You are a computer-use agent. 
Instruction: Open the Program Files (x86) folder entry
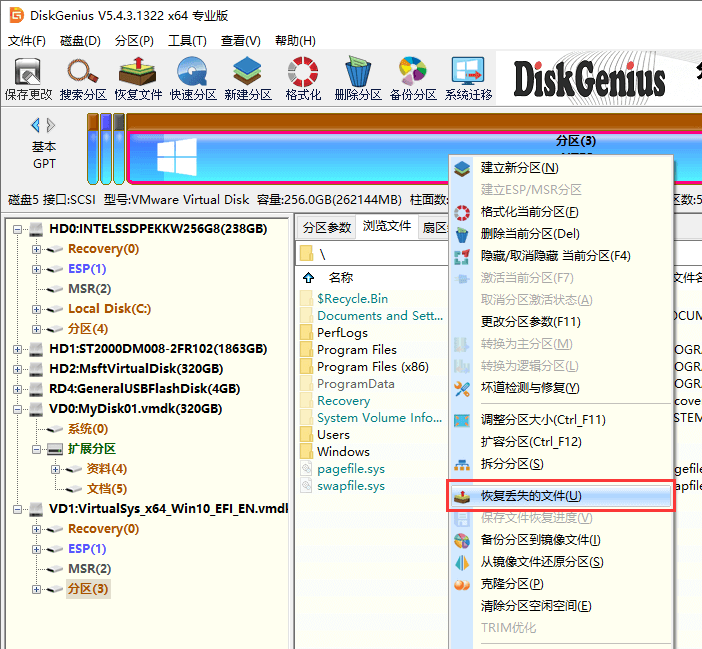coord(372,367)
